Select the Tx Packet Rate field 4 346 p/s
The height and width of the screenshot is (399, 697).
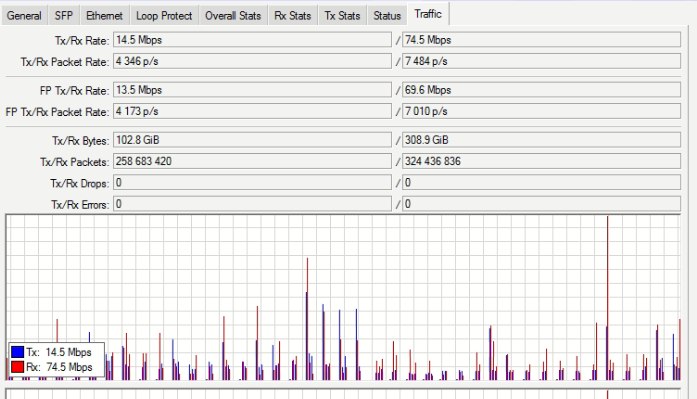tap(252, 61)
